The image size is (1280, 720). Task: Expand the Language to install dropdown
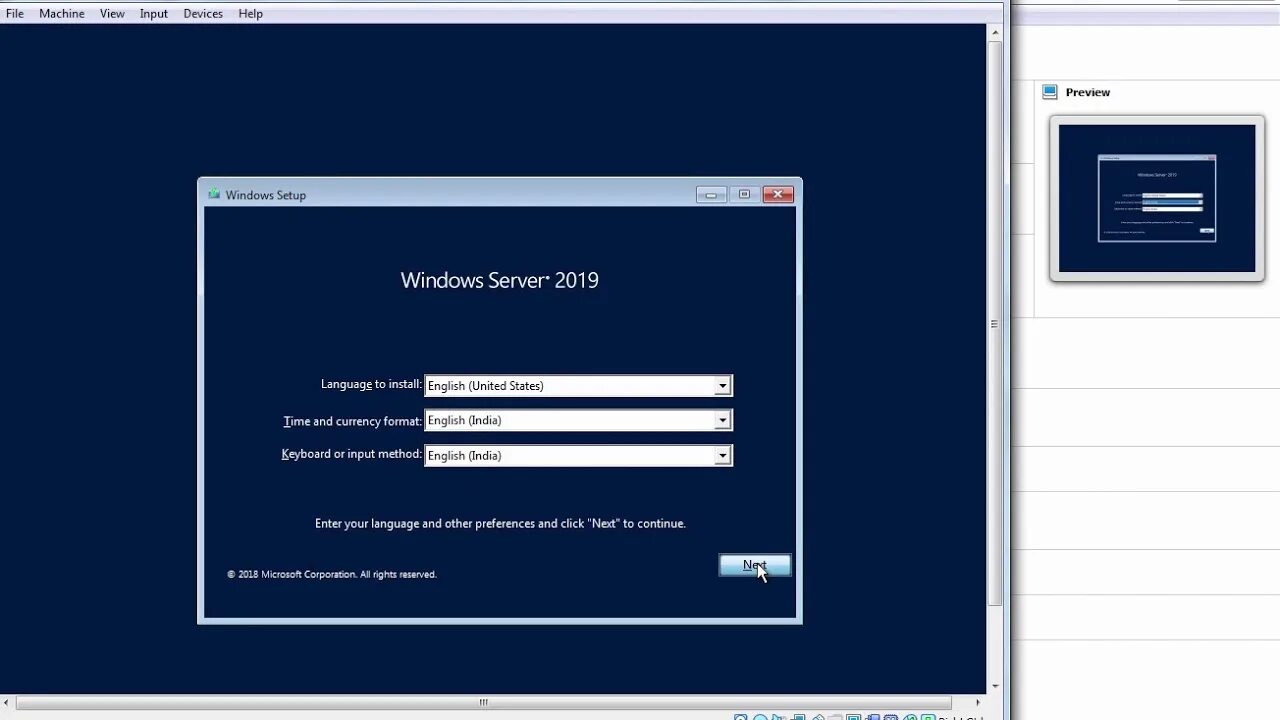[722, 386]
